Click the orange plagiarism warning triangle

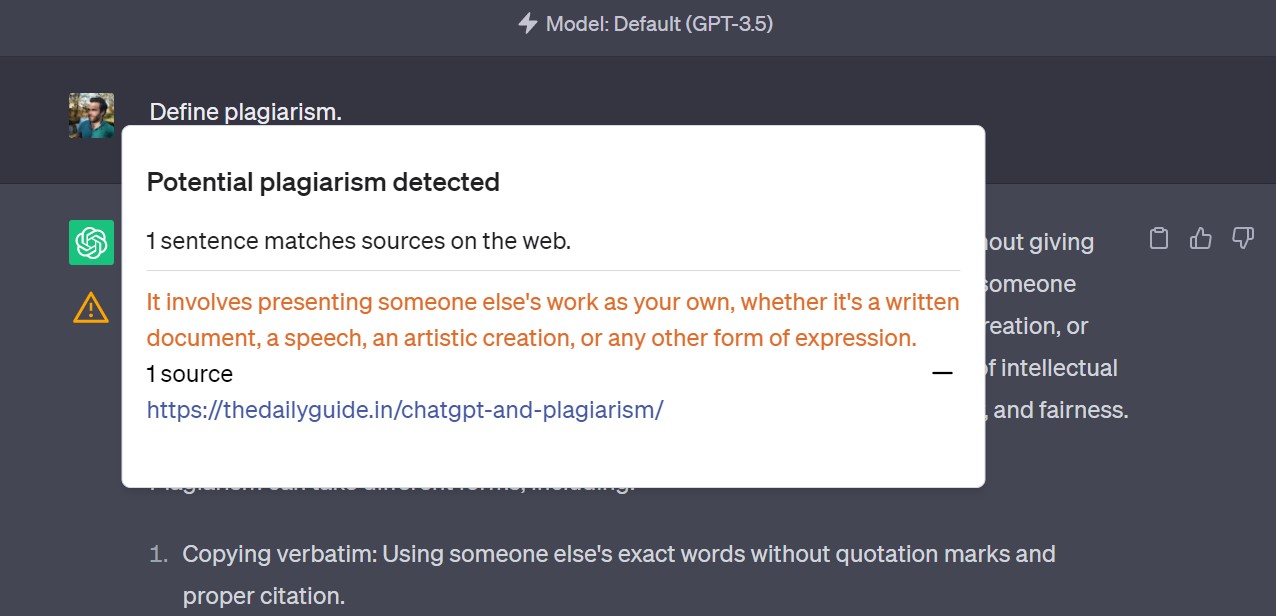pyautogui.click(x=91, y=306)
